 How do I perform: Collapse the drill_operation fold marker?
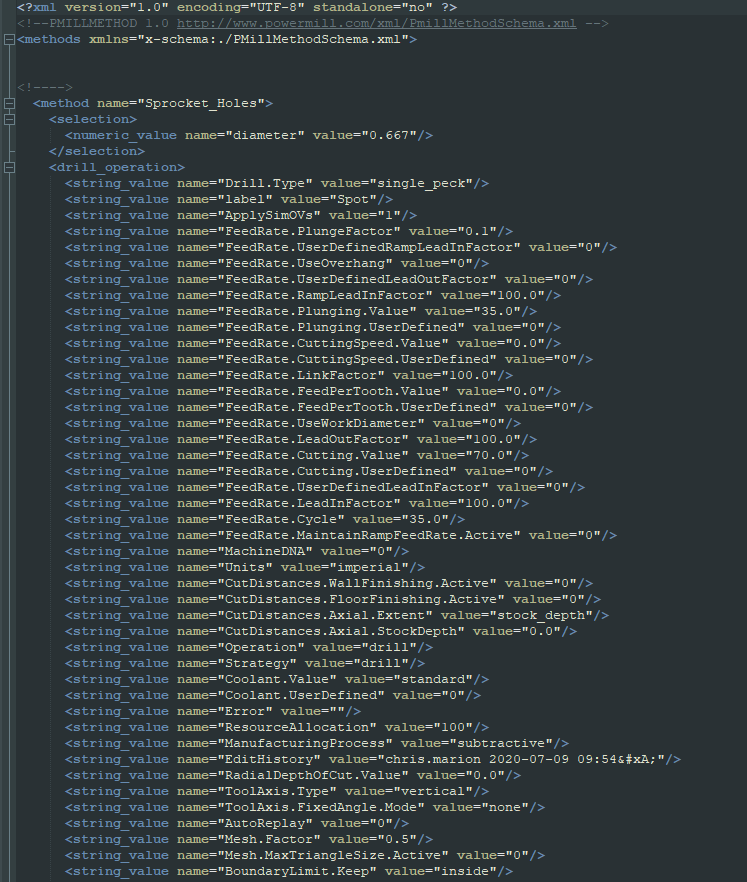tap(9, 168)
